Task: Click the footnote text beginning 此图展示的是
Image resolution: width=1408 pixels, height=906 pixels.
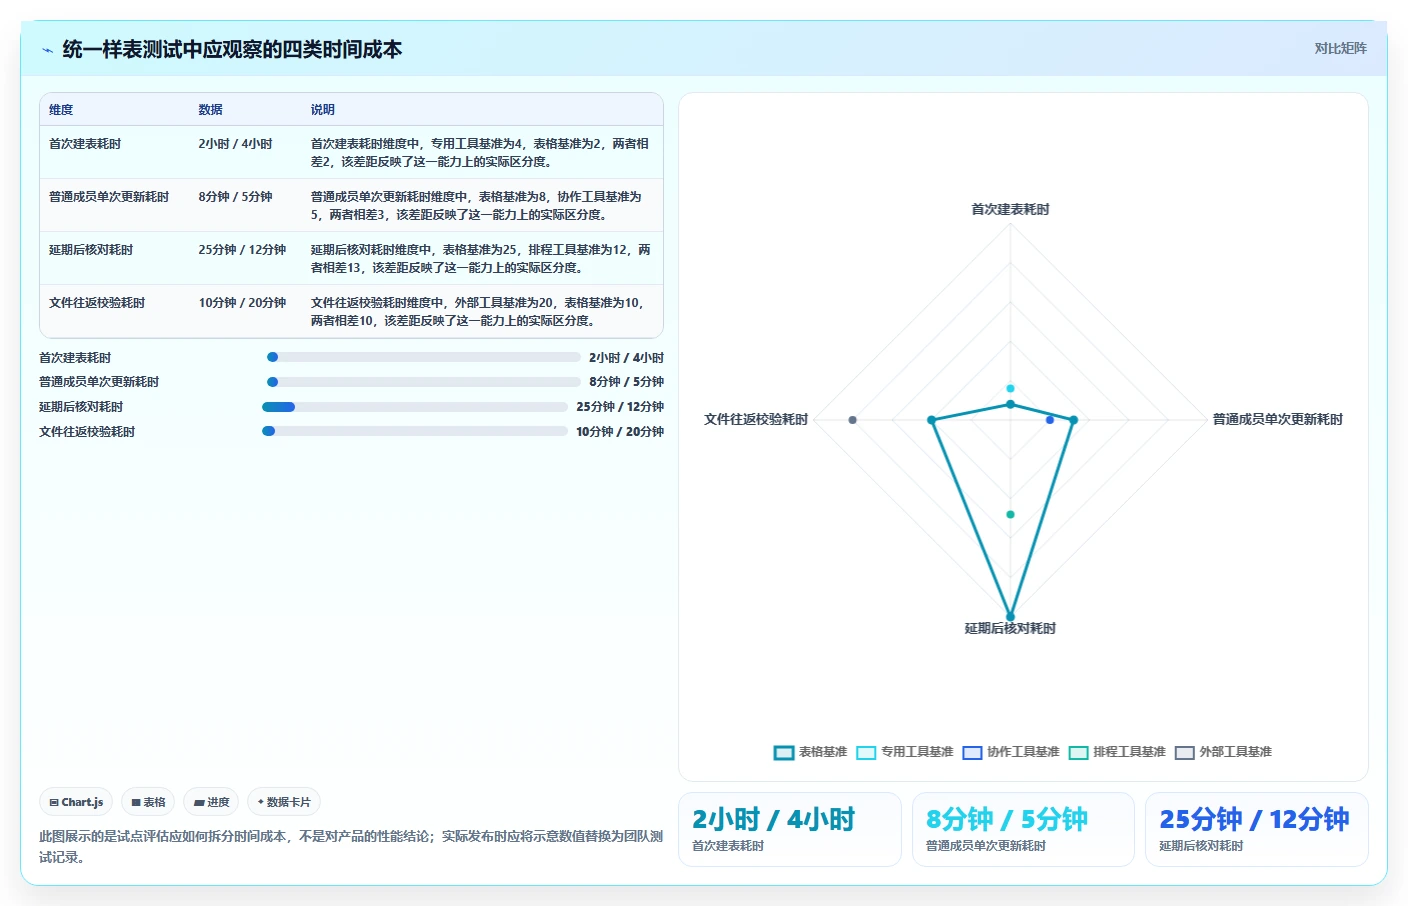Action: [351, 846]
